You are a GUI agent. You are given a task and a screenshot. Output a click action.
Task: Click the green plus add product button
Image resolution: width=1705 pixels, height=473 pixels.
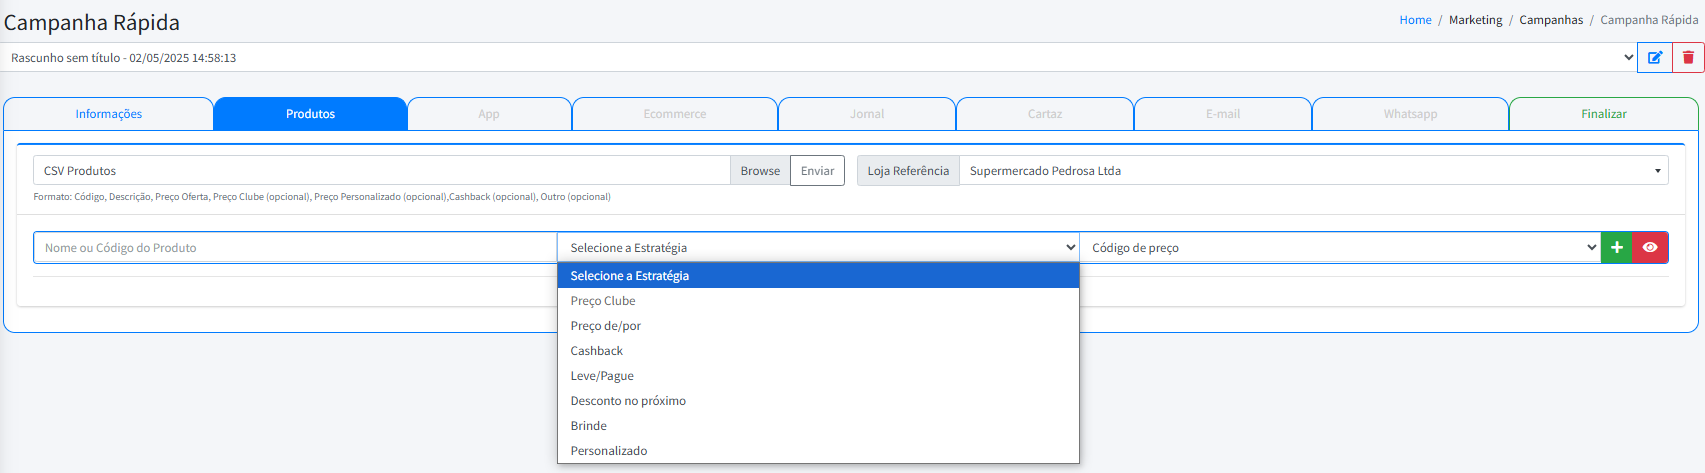click(1616, 248)
